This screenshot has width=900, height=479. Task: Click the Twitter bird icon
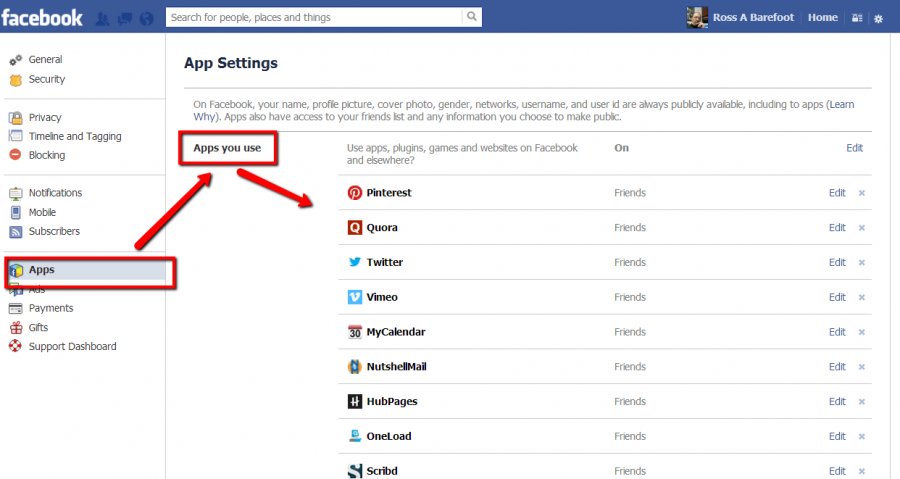355,262
